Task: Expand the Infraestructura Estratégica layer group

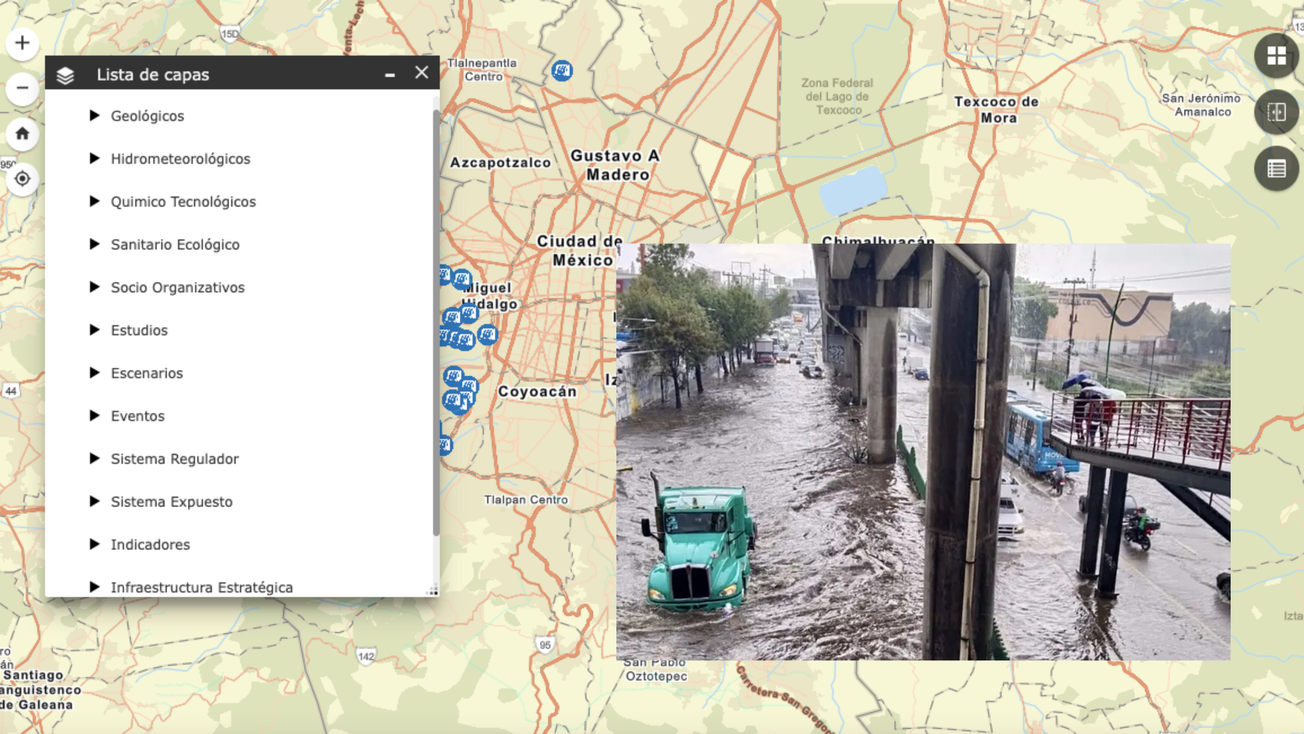Action: coord(94,587)
